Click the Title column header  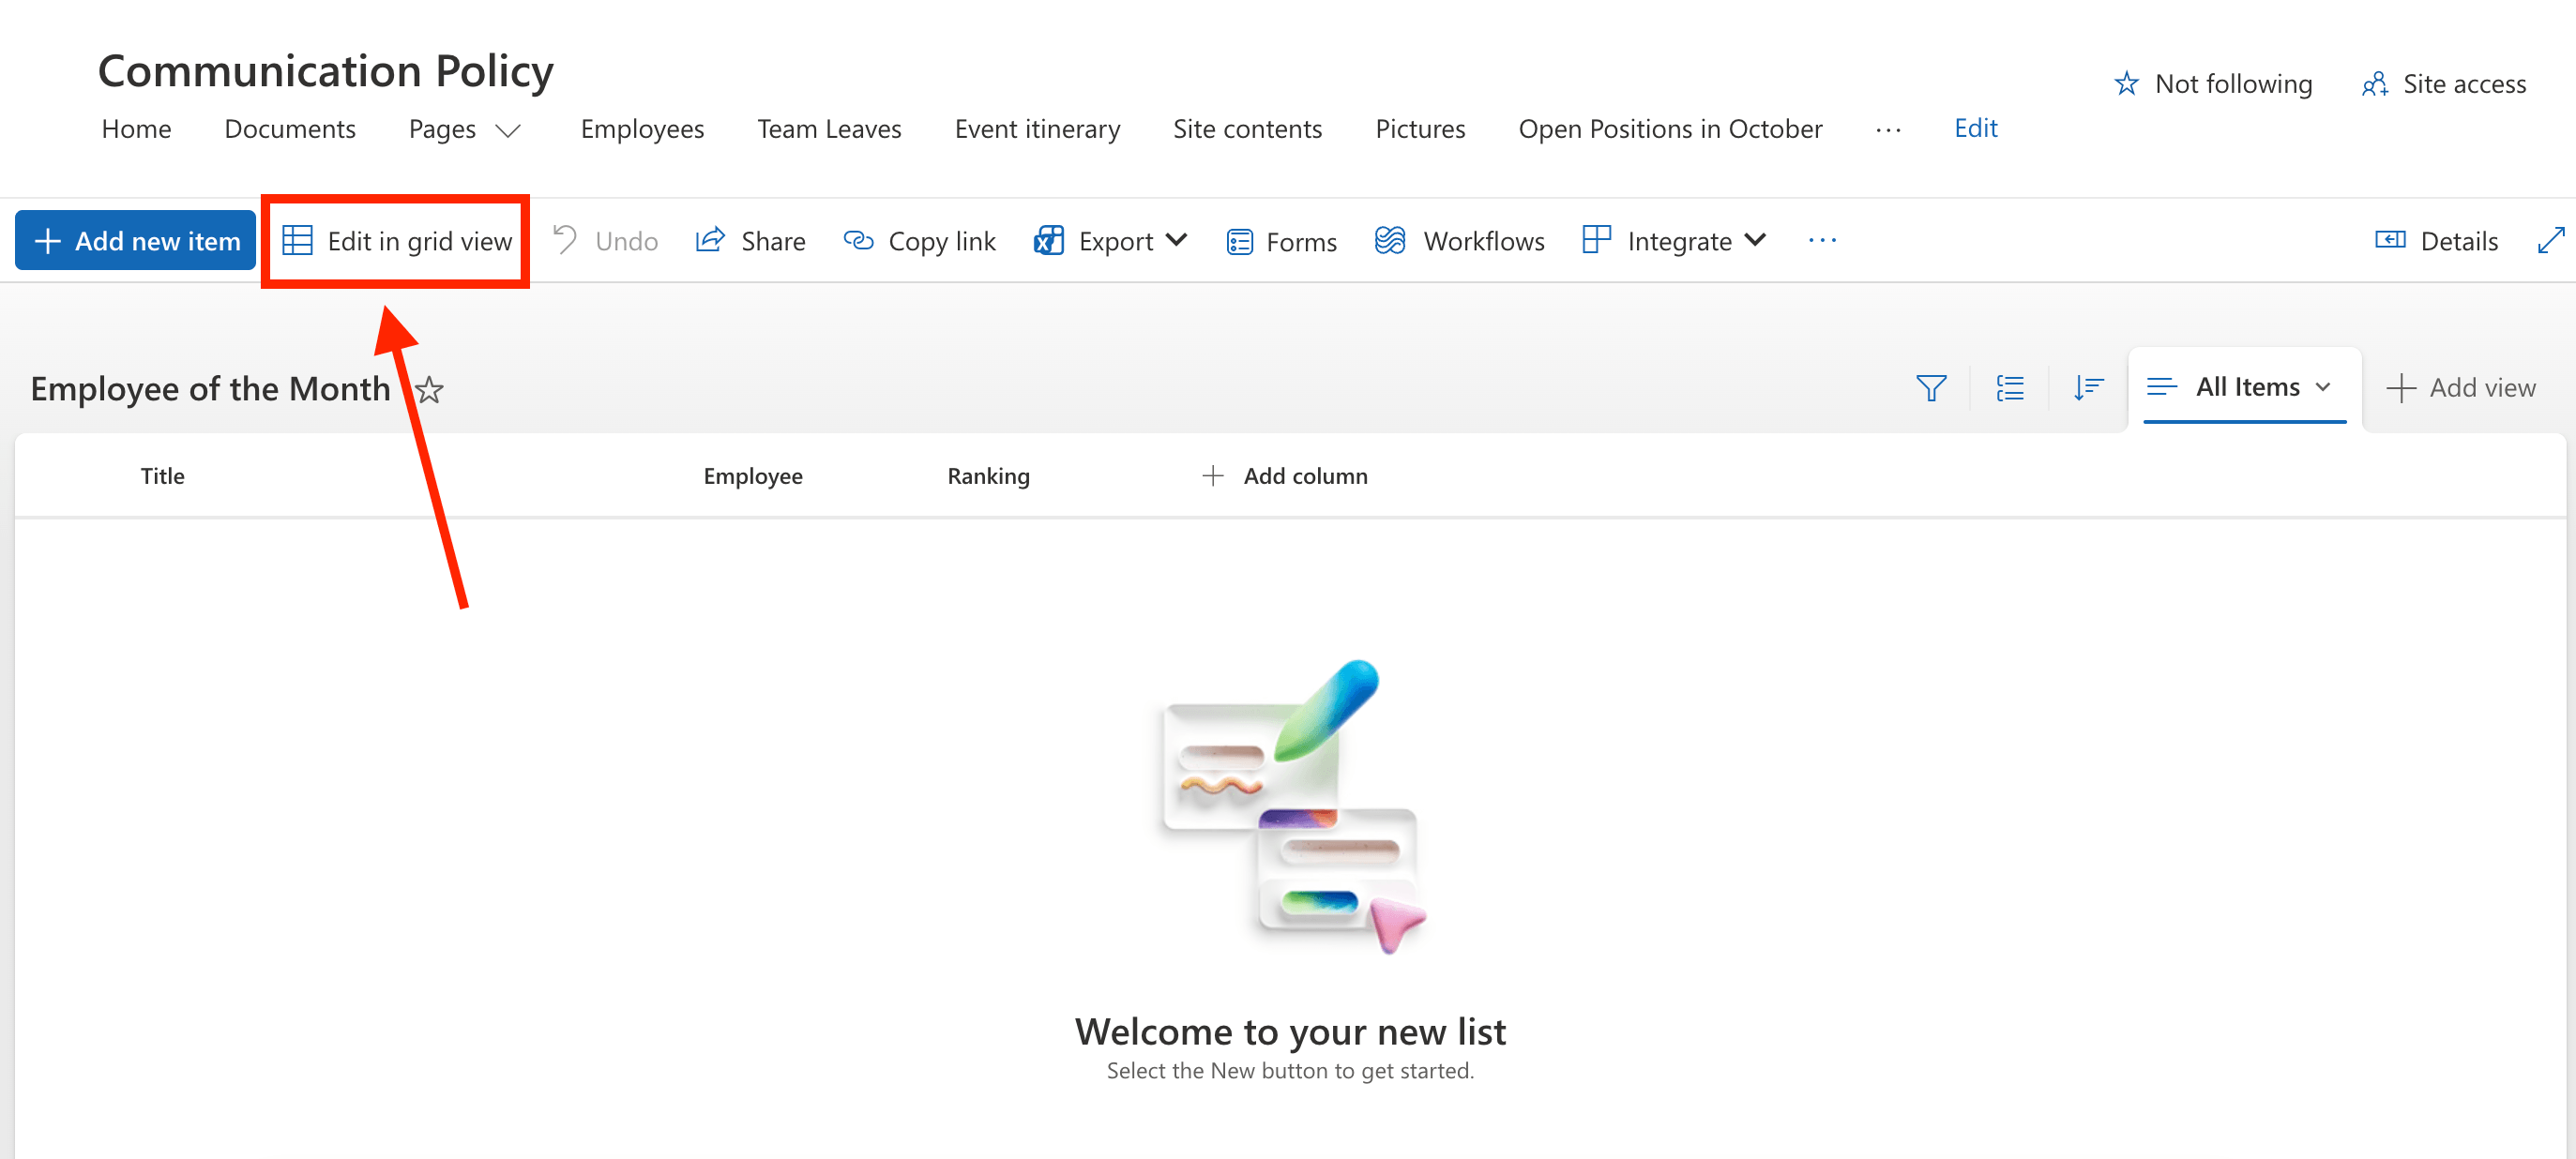[x=162, y=476]
